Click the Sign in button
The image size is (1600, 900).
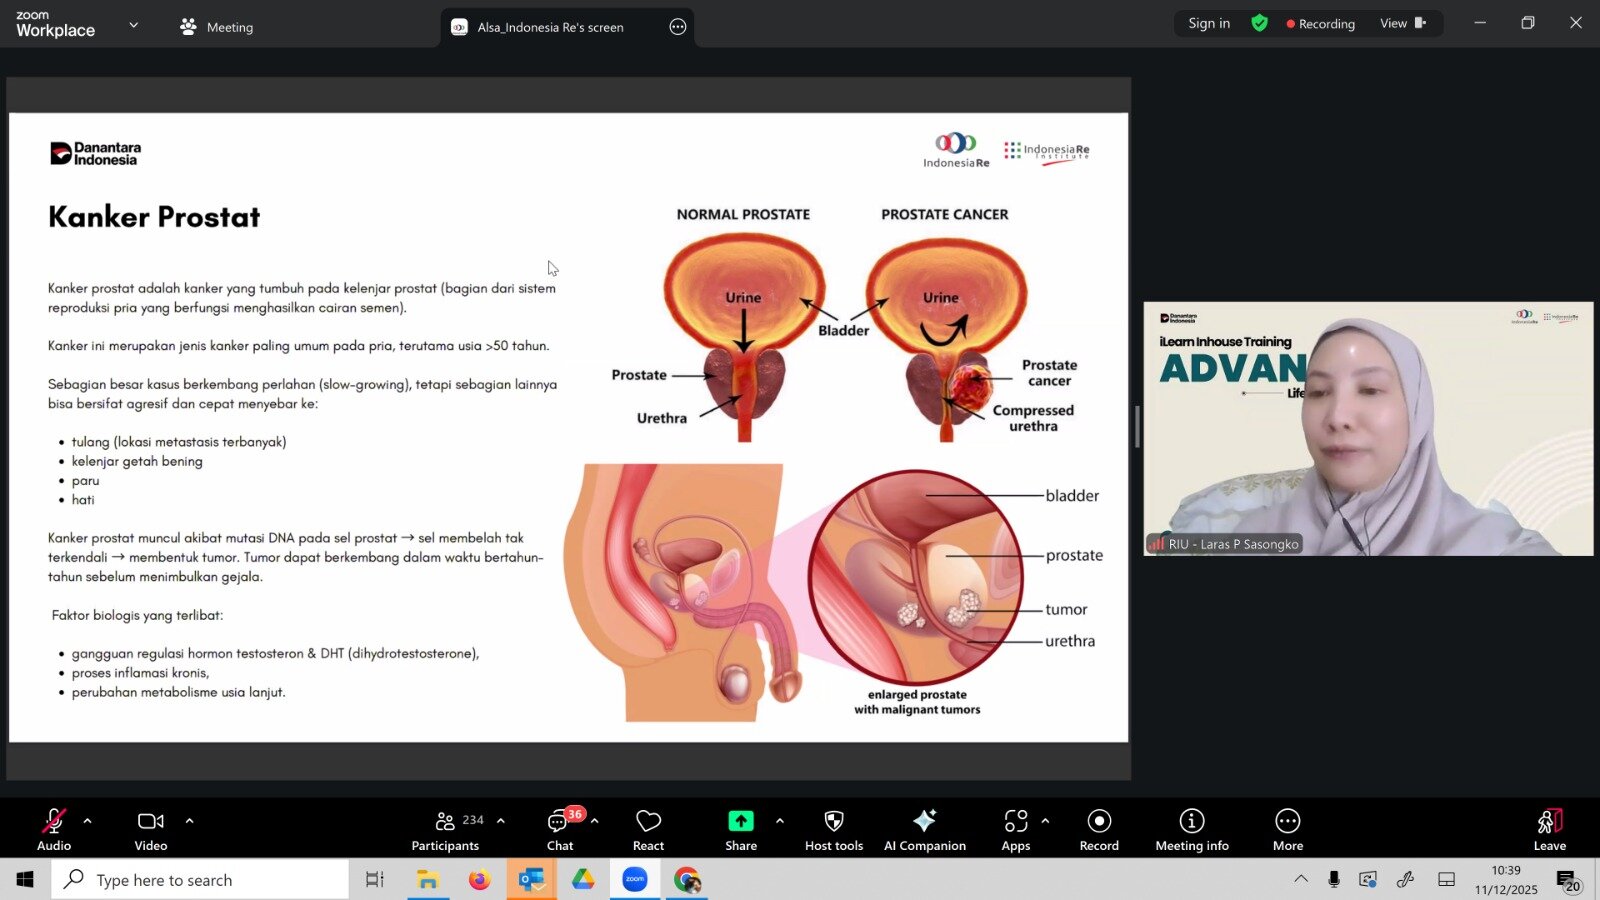coord(1208,23)
